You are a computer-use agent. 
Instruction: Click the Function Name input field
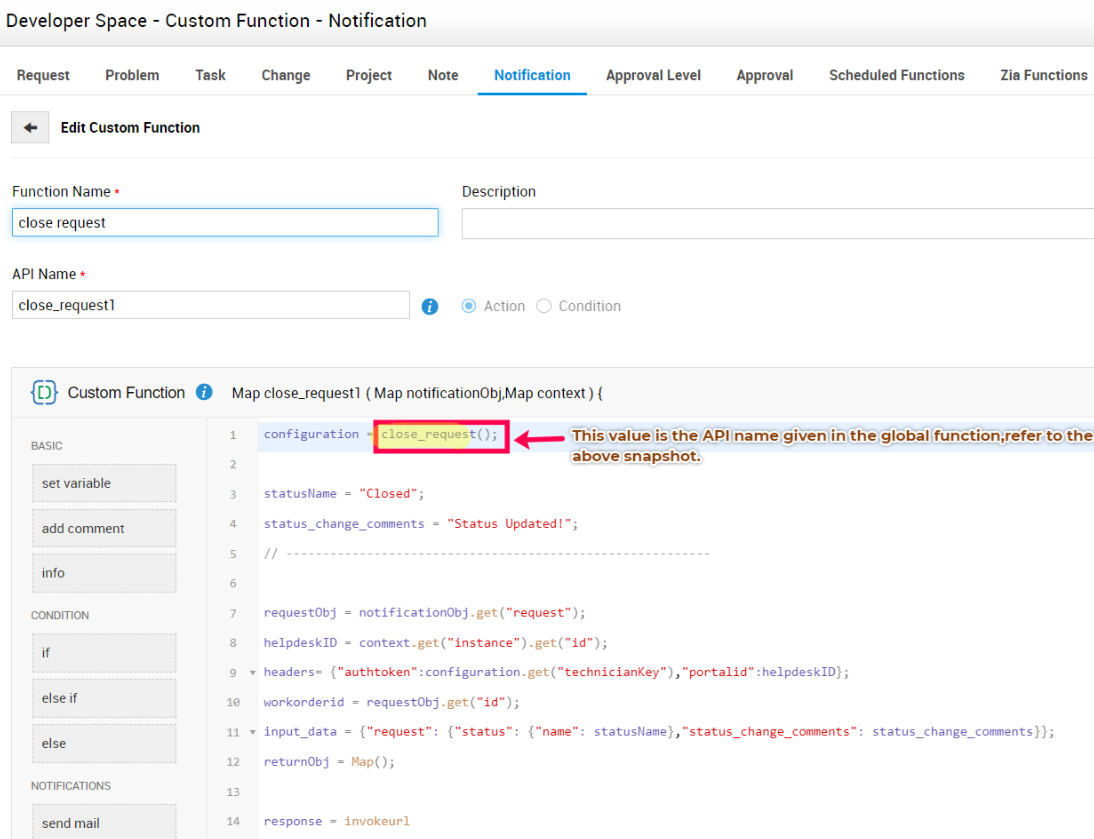pos(225,222)
